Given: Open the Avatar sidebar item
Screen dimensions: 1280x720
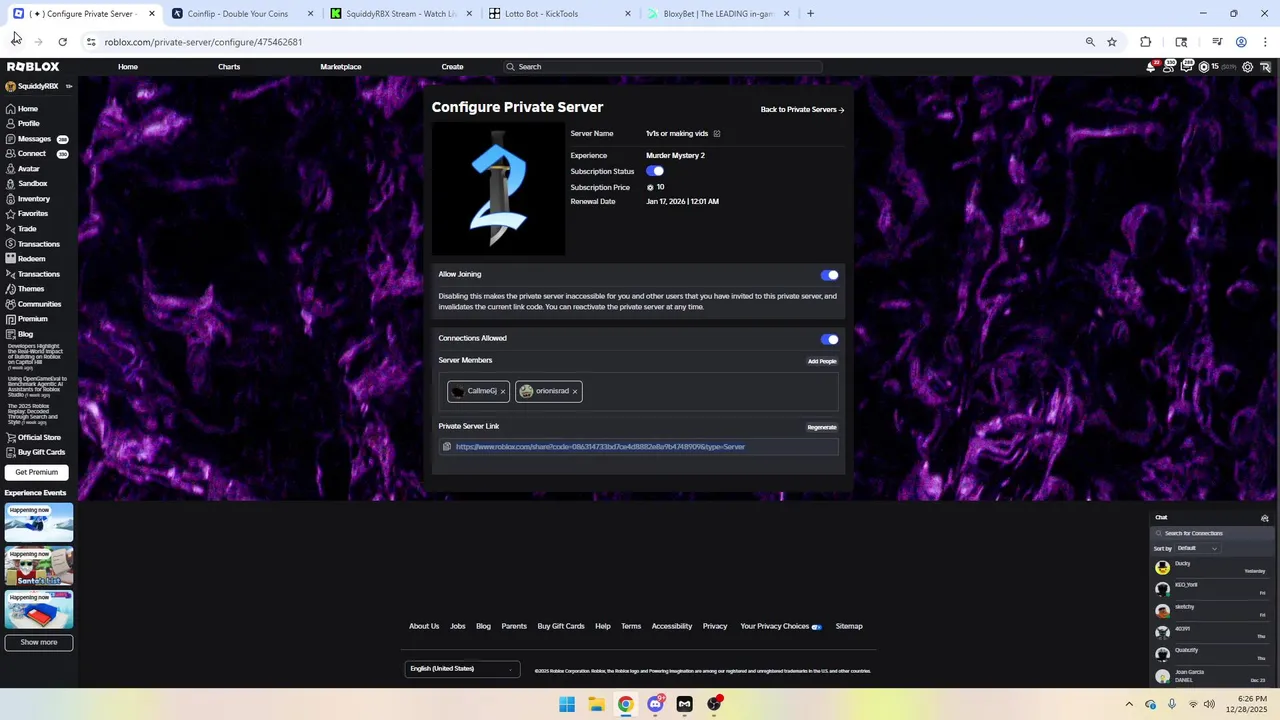Looking at the screenshot, I should [x=29, y=168].
